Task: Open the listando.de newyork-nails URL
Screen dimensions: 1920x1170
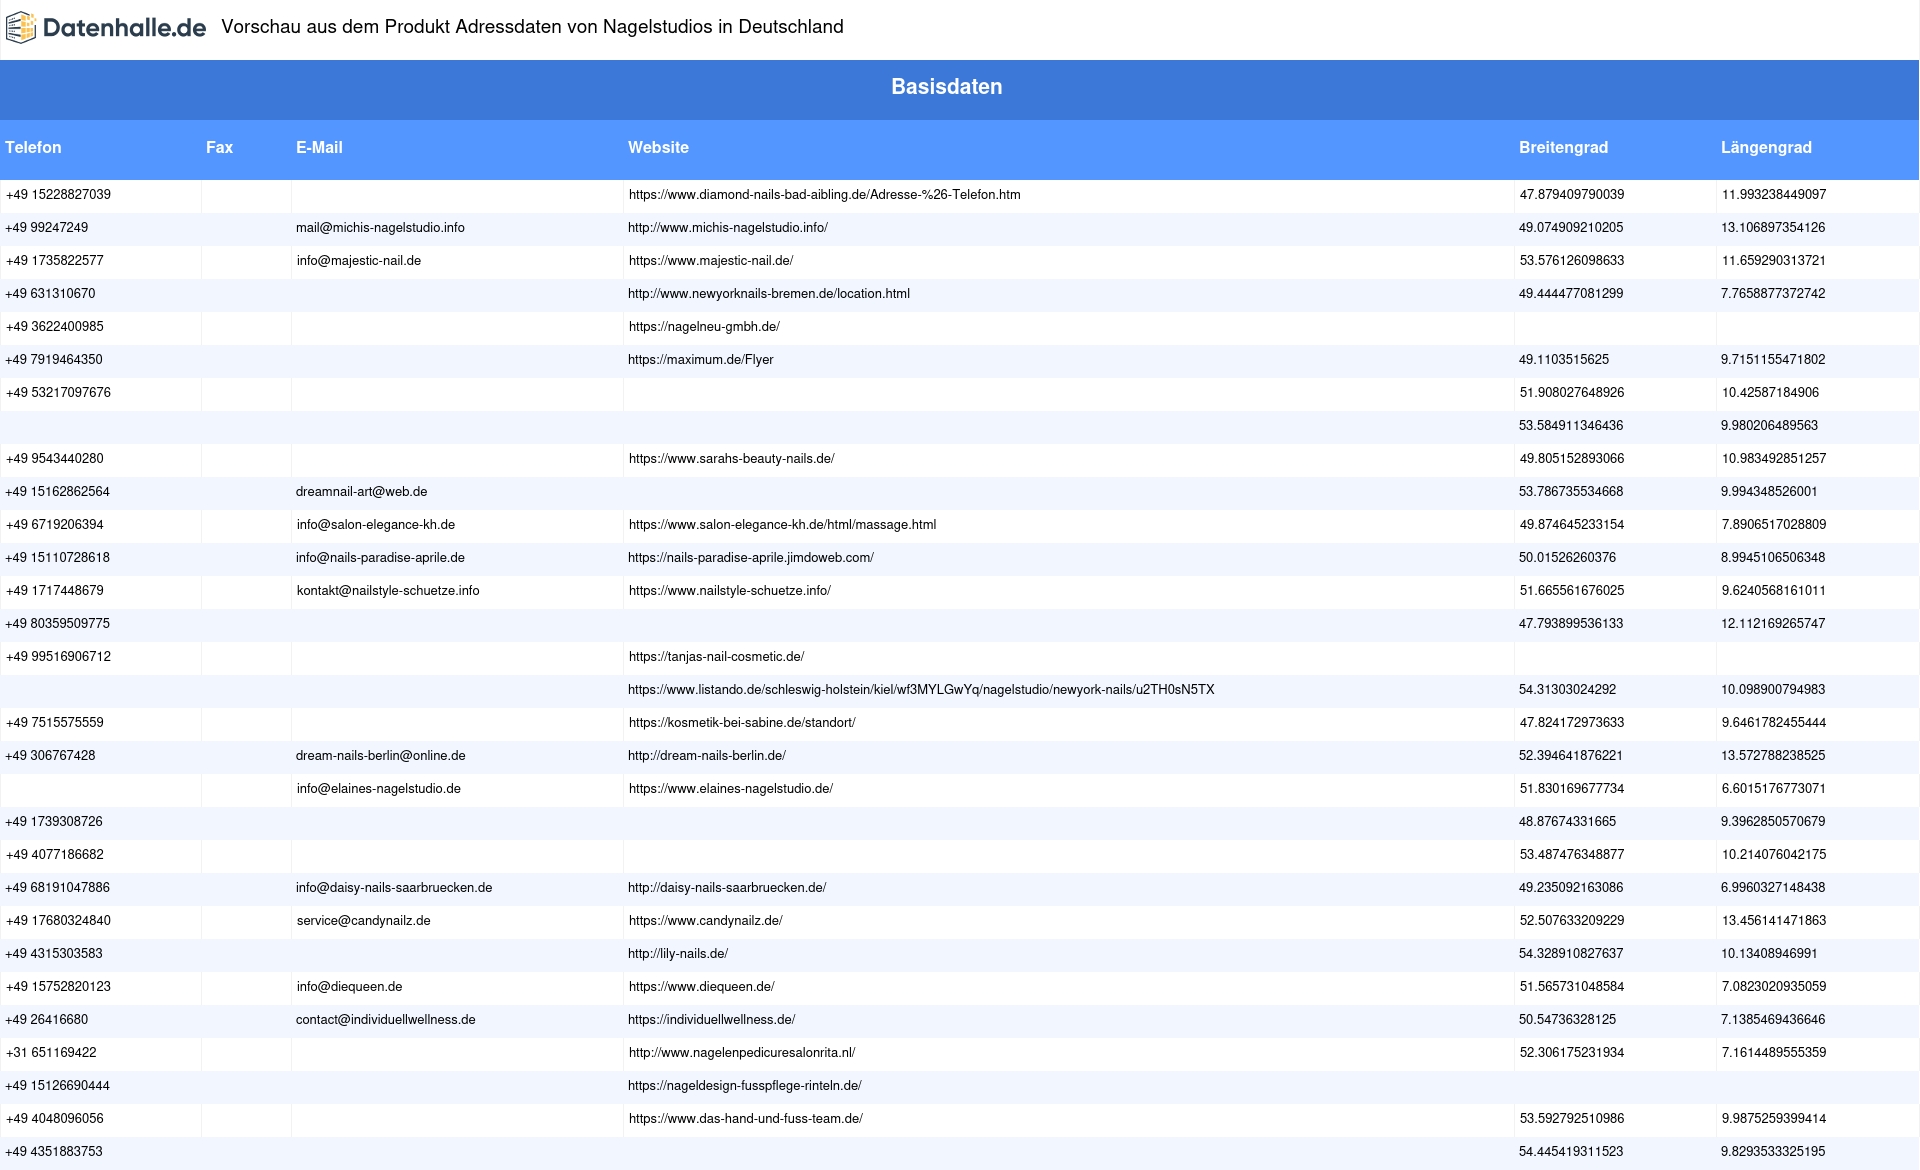Action: [921, 690]
